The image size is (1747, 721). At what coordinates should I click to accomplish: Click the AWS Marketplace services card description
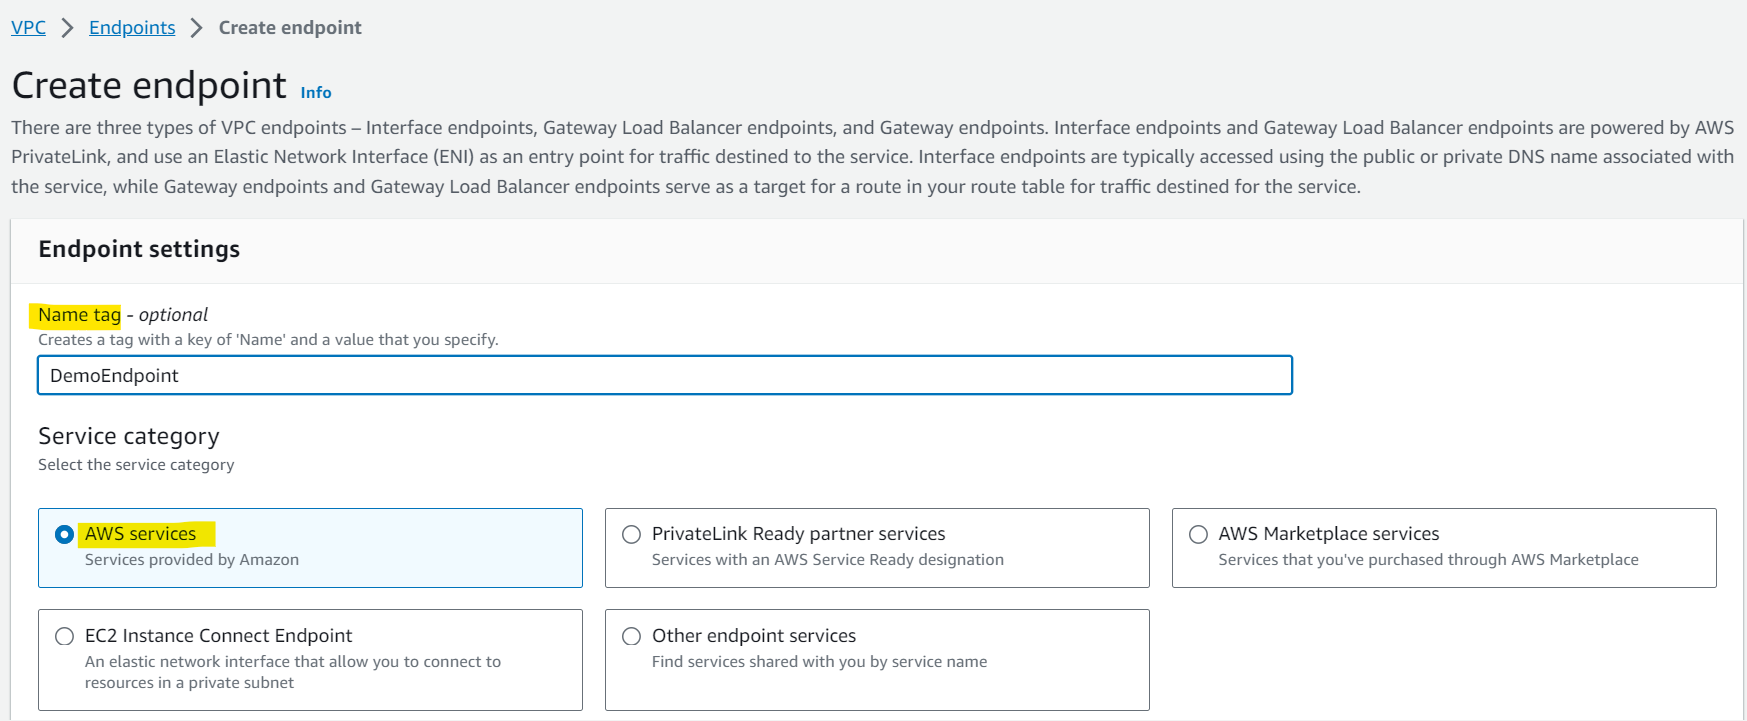[1428, 560]
